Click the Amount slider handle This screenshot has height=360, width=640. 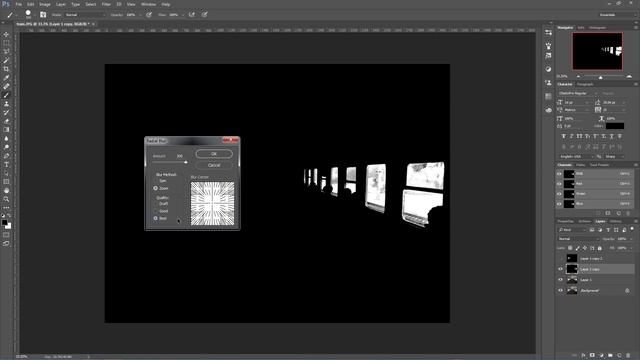186,162
